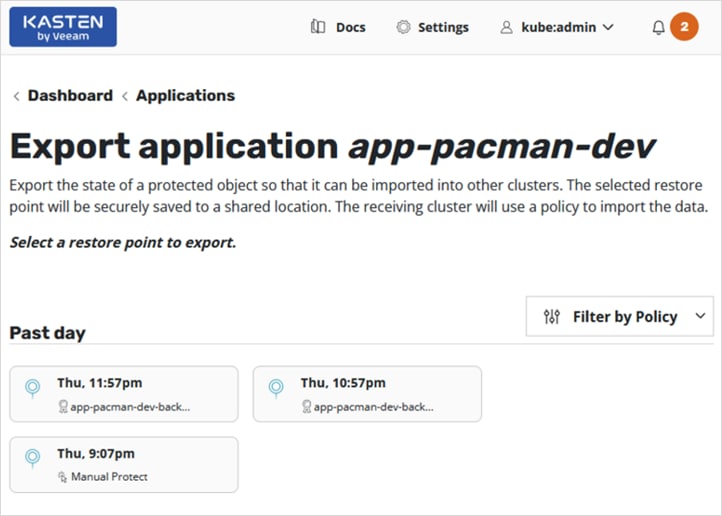
Task: Click the chevron before Applications
Action: pyautogui.click(x=125, y=96)
